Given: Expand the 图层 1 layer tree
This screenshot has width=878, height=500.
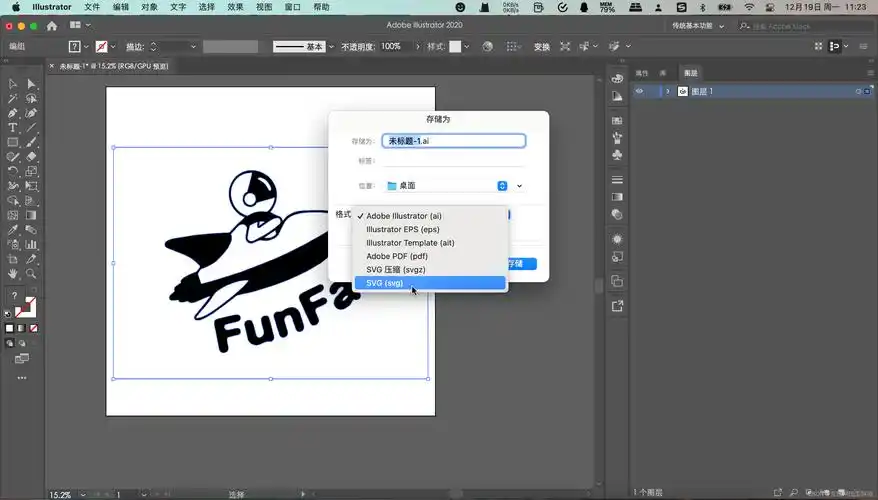Looking at the screenshot, I should (667, 91).
